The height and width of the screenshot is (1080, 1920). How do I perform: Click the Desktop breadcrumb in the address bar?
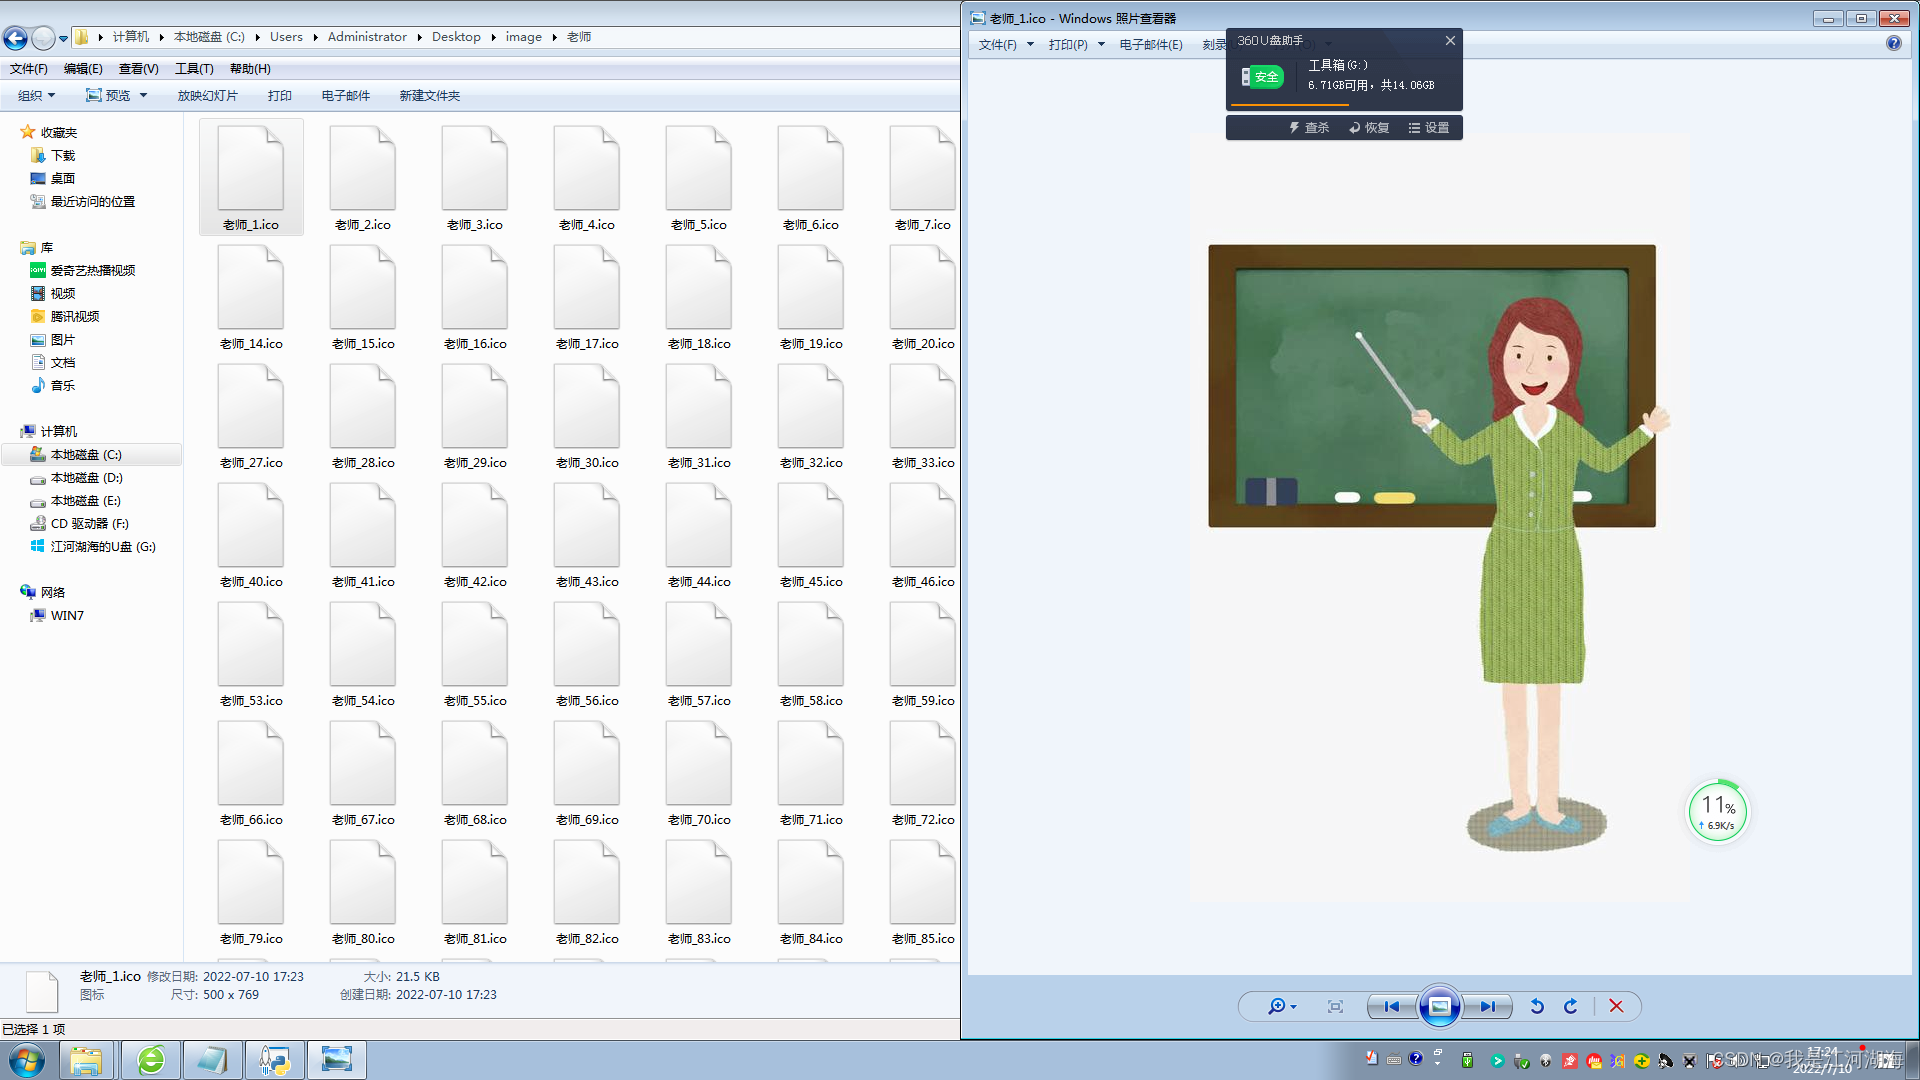pos(456,37)
